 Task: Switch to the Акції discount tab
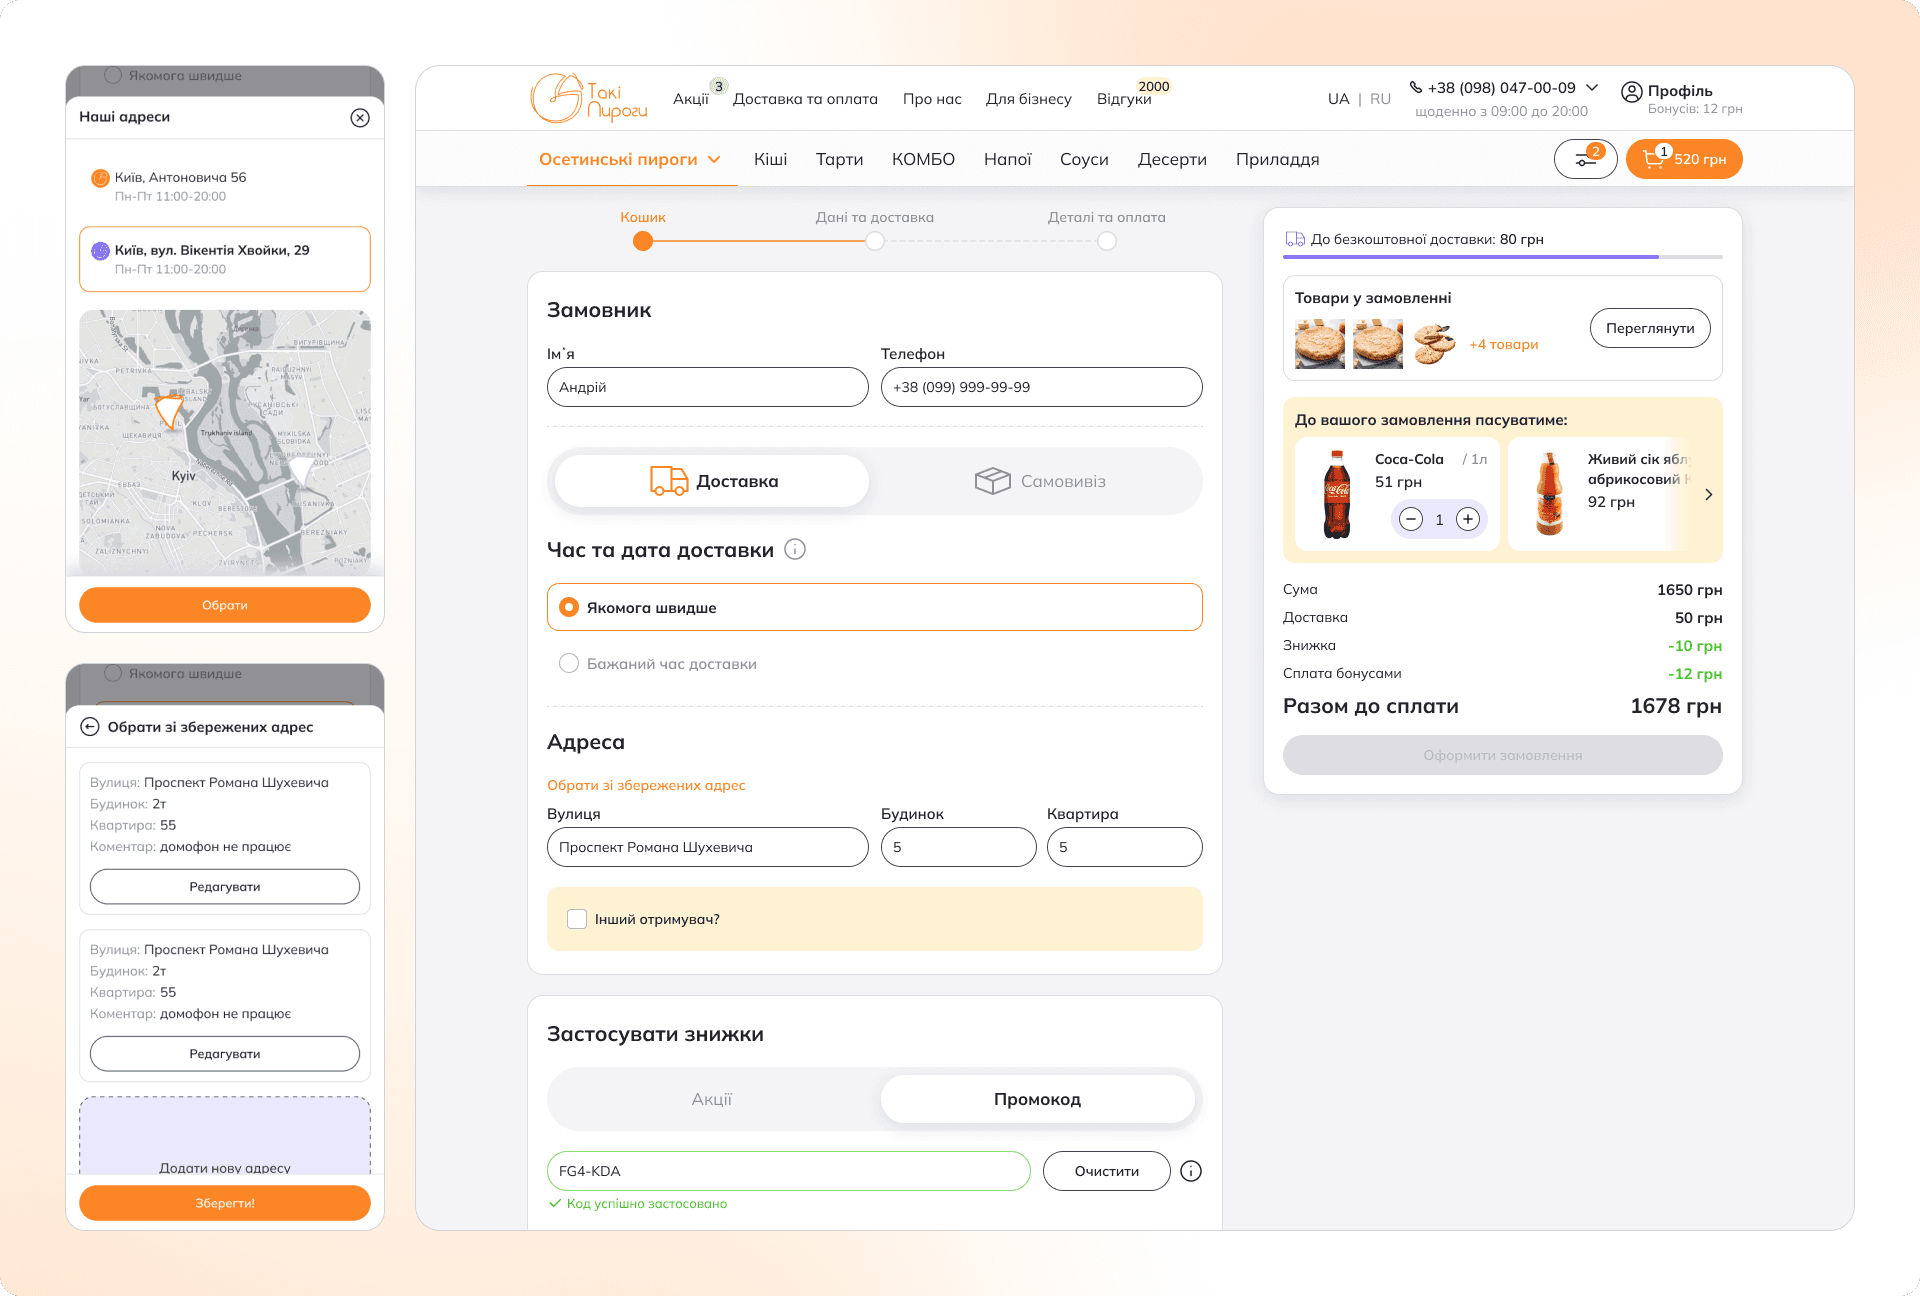(712, 1099)
